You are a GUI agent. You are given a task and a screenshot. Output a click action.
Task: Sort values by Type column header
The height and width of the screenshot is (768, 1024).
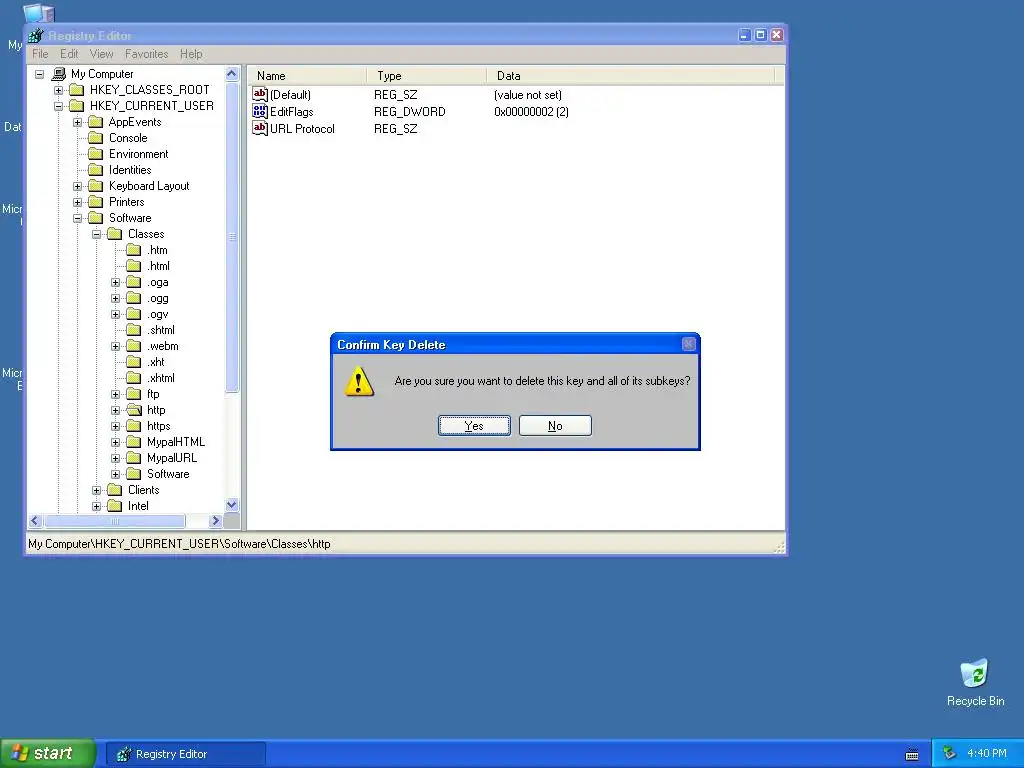(x=426, y=76)
